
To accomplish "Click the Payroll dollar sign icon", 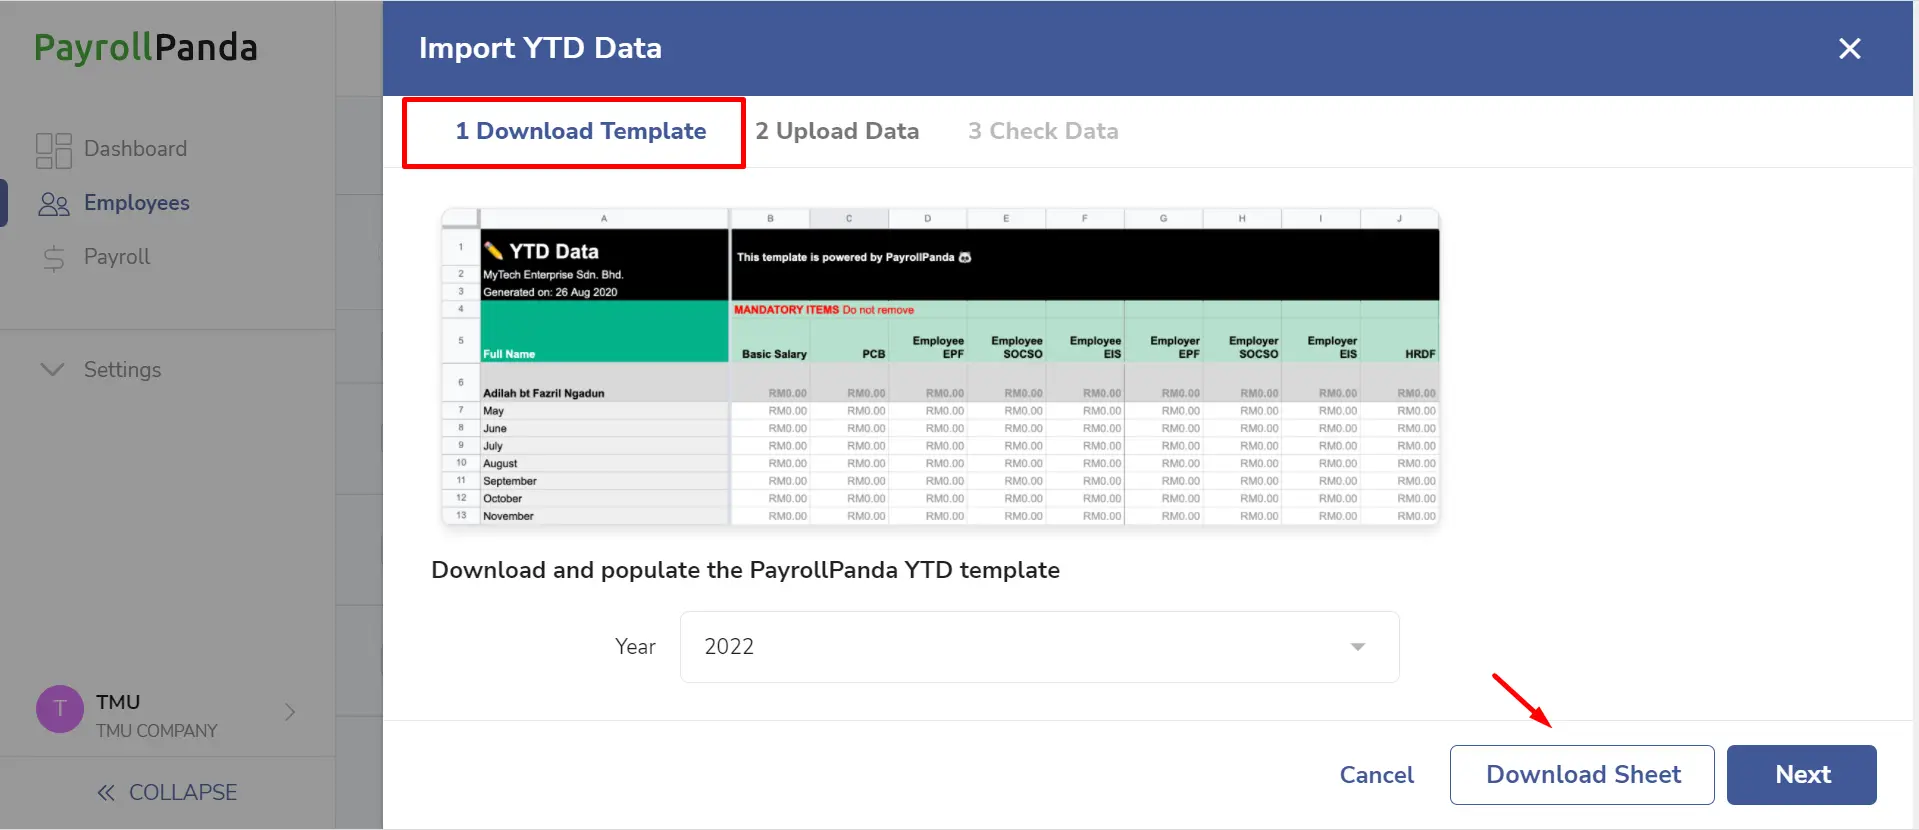I will (54, 258).
